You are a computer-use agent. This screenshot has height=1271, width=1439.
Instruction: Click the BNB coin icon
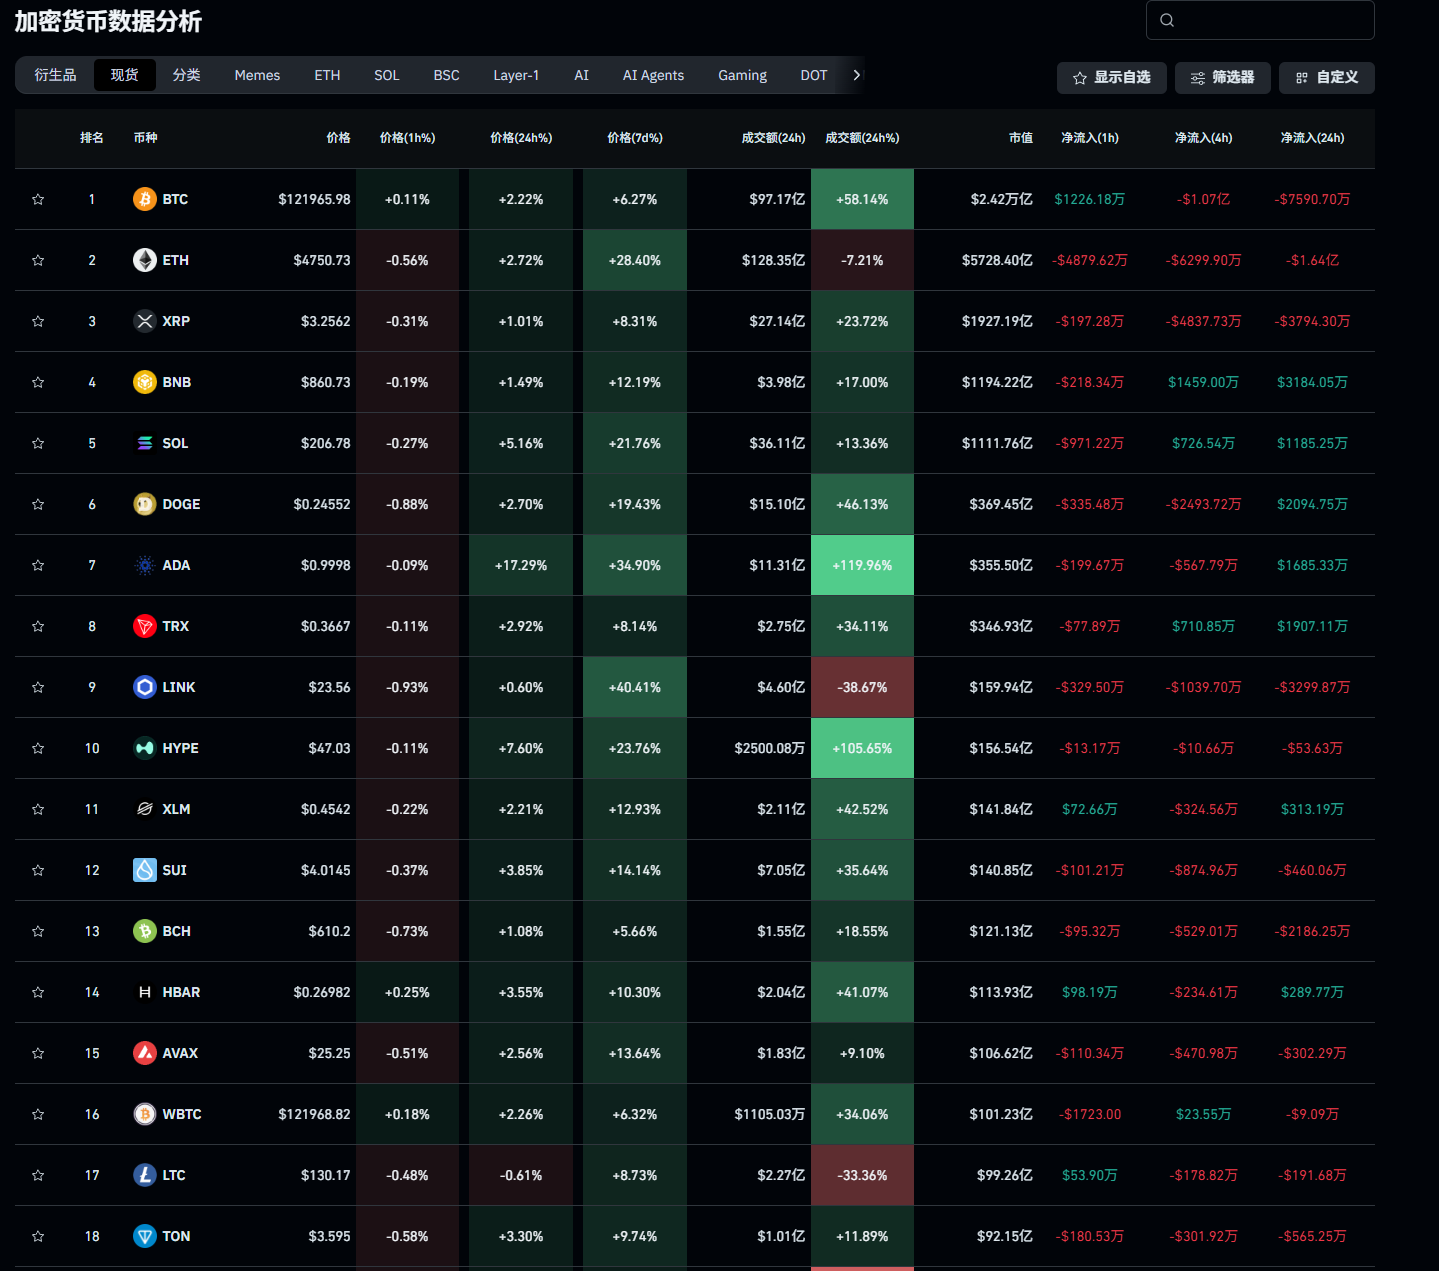click(145, 382)
